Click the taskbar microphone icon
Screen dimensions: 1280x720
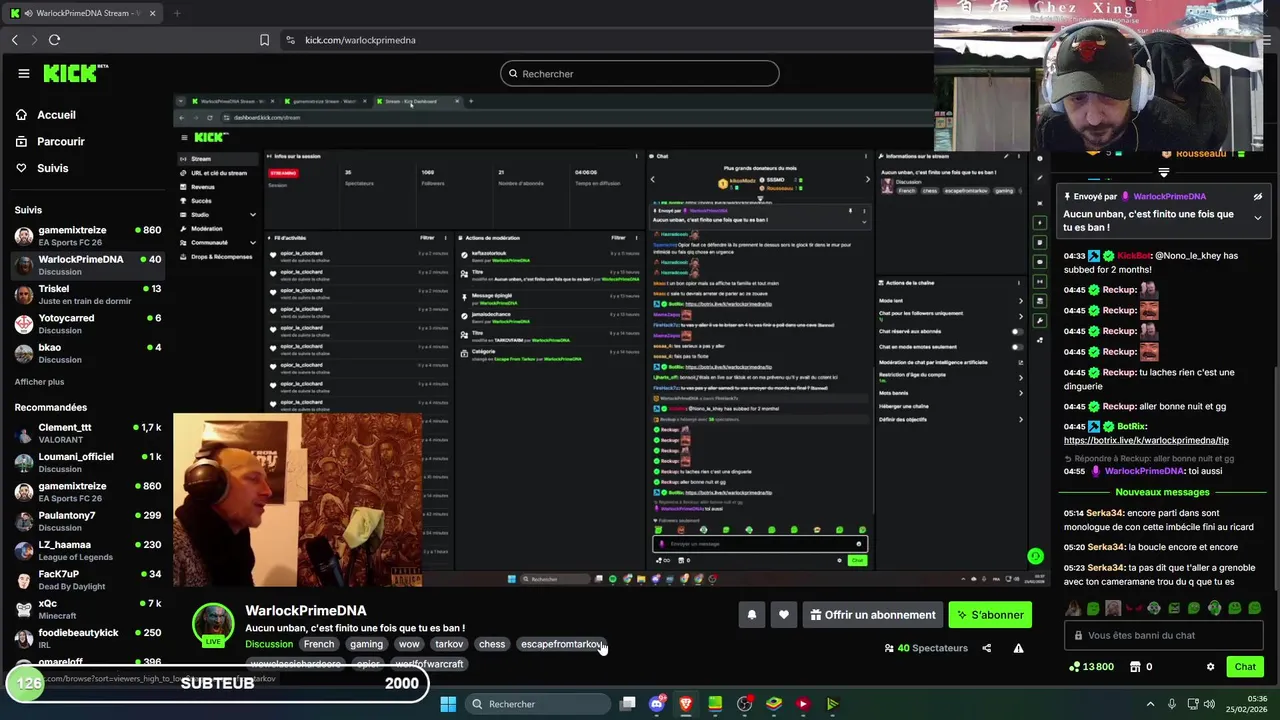(x=1172, y=704)
